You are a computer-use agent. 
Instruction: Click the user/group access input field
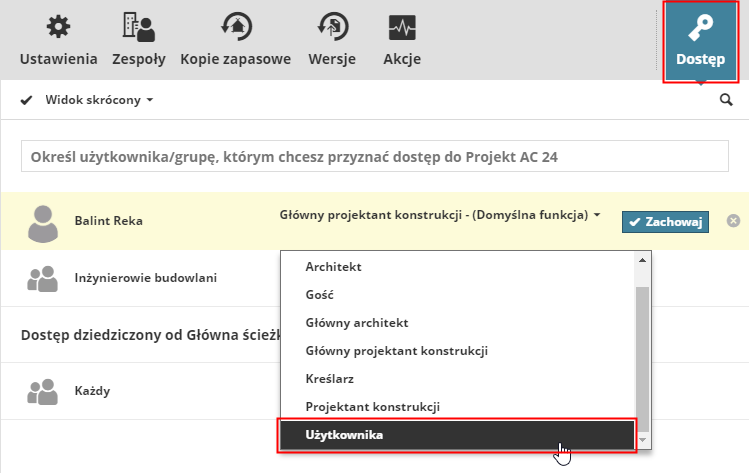point(375,157)
